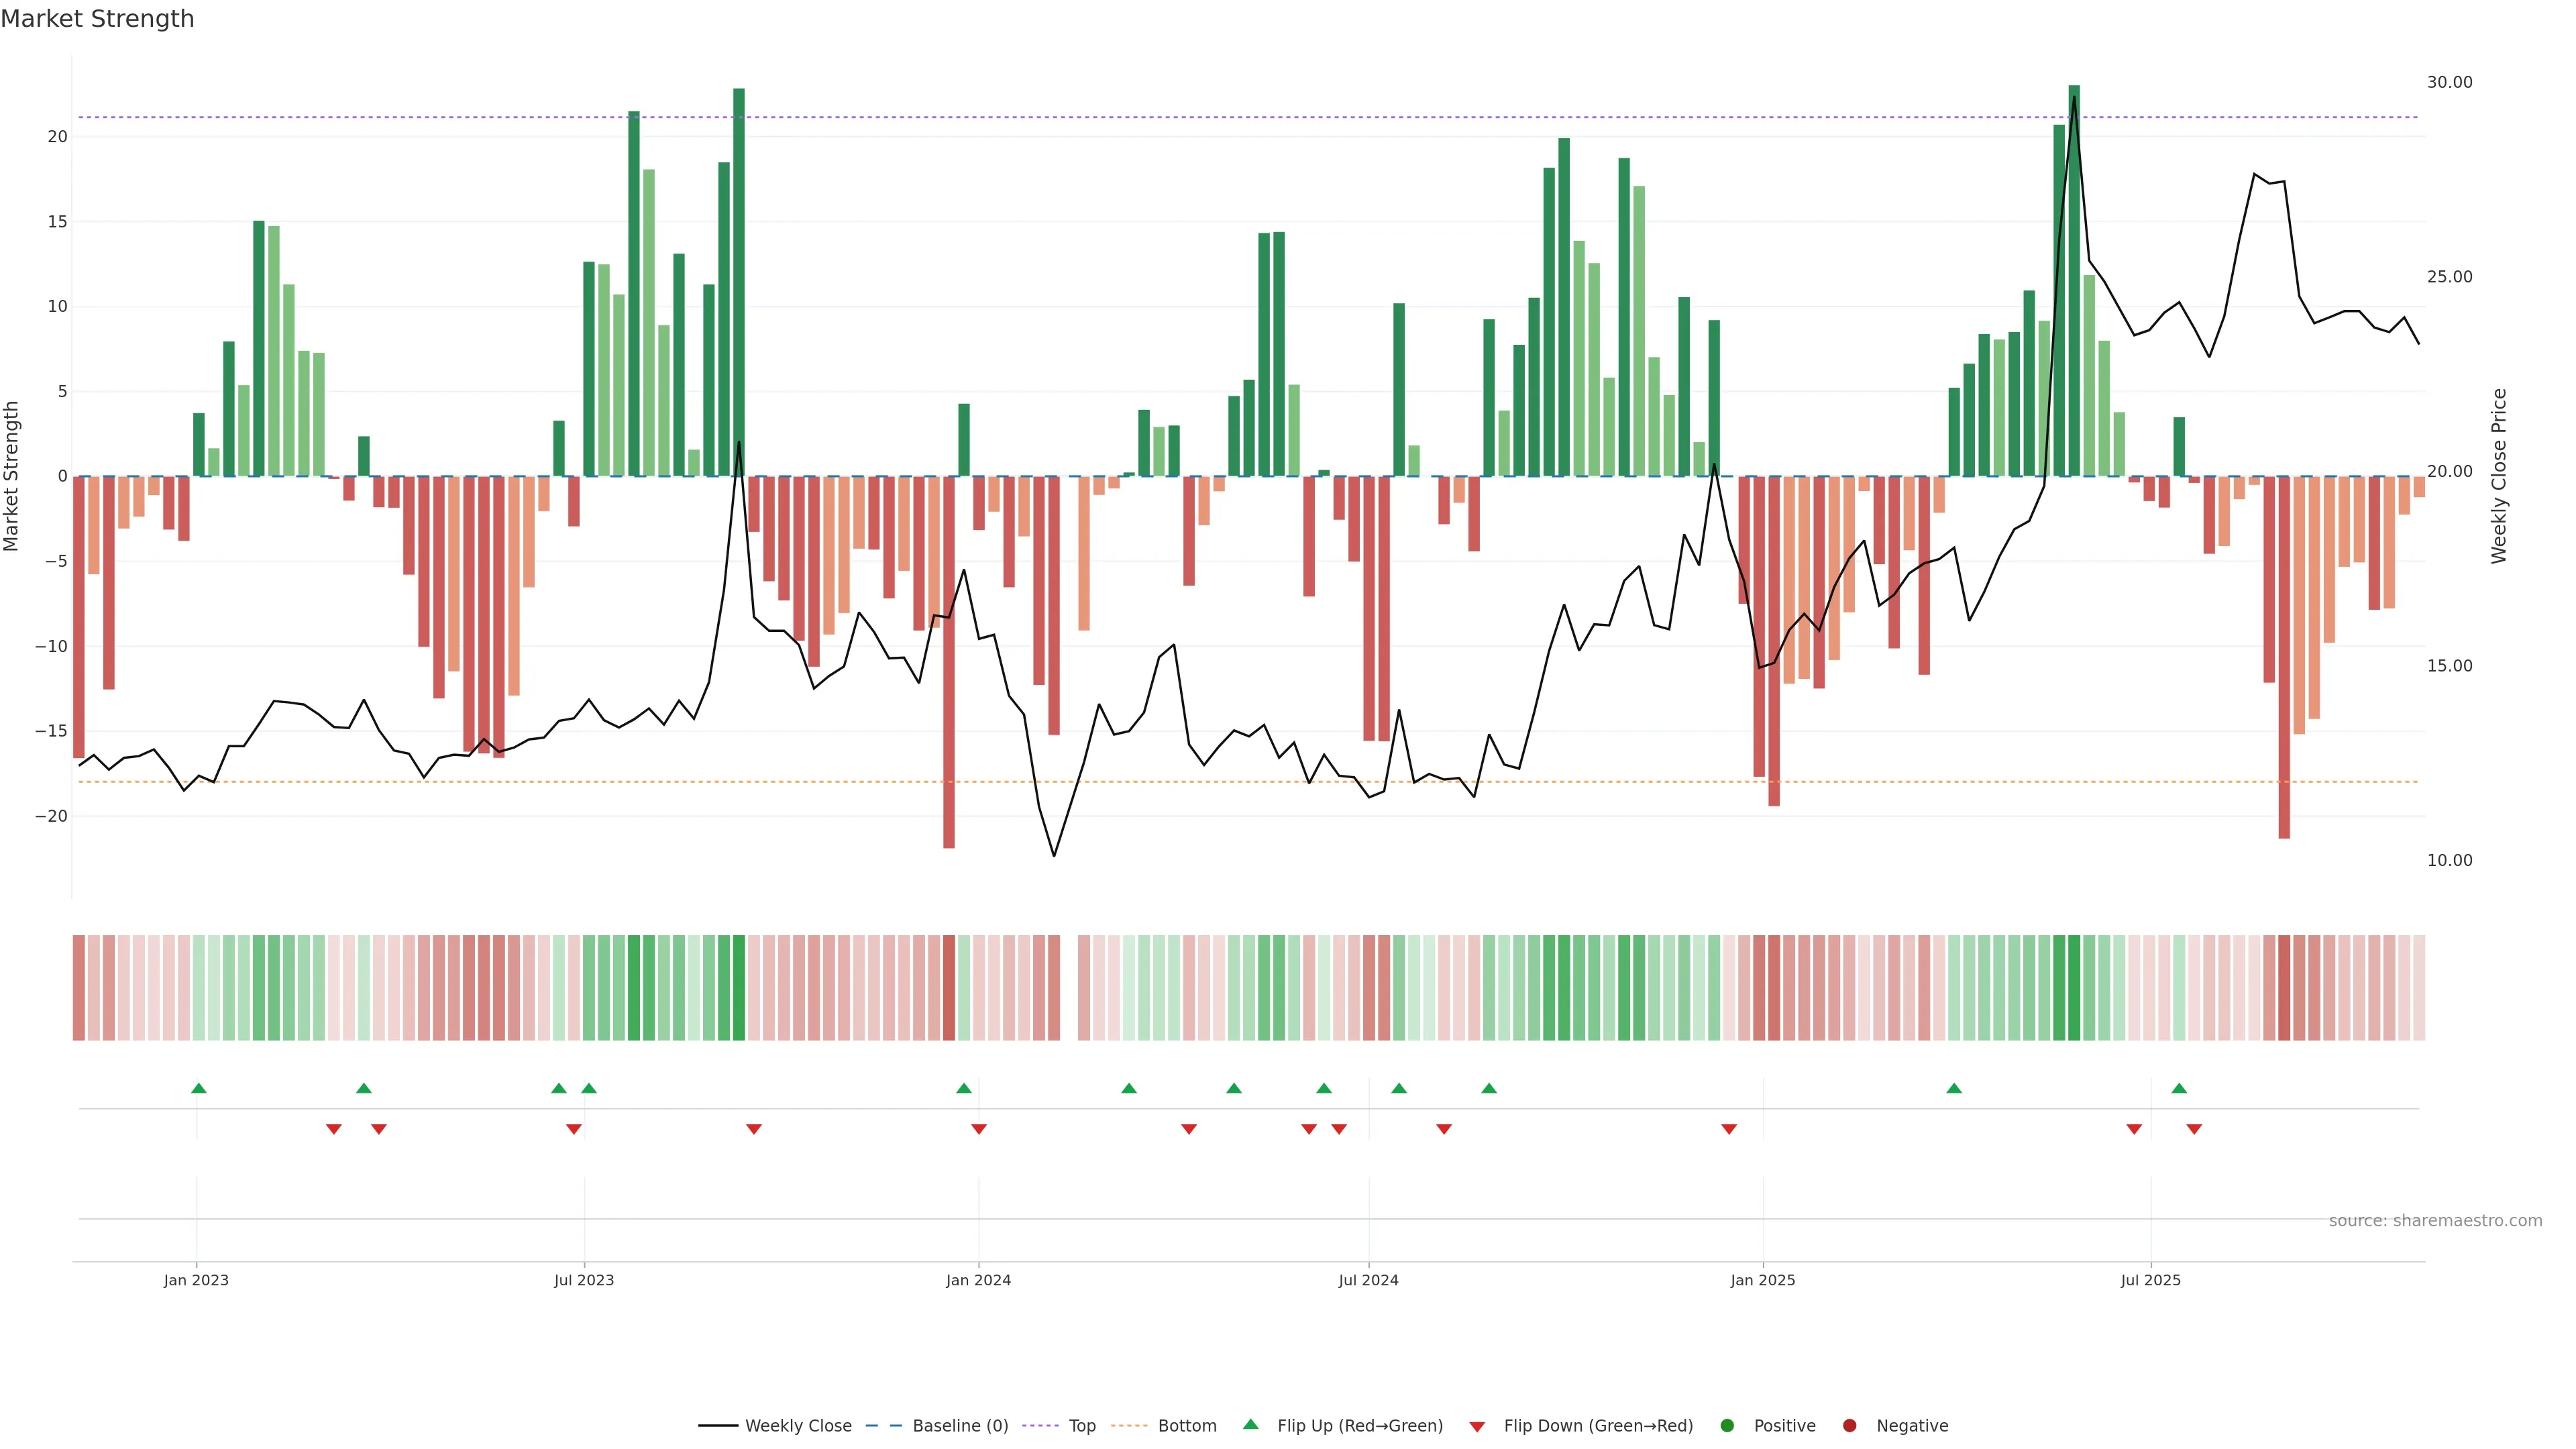2576x1449 pixels.
Task: Click the 30.00 tick on the price axis
Action: click(x=2449, y=82)
